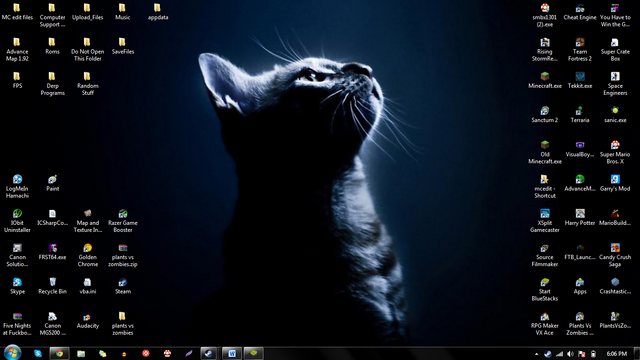This screenshot has width=640, height=360.
Task: Select Five Nights at Fuckbo... icon
Action: pyautogui.click(x=17, y=324)
